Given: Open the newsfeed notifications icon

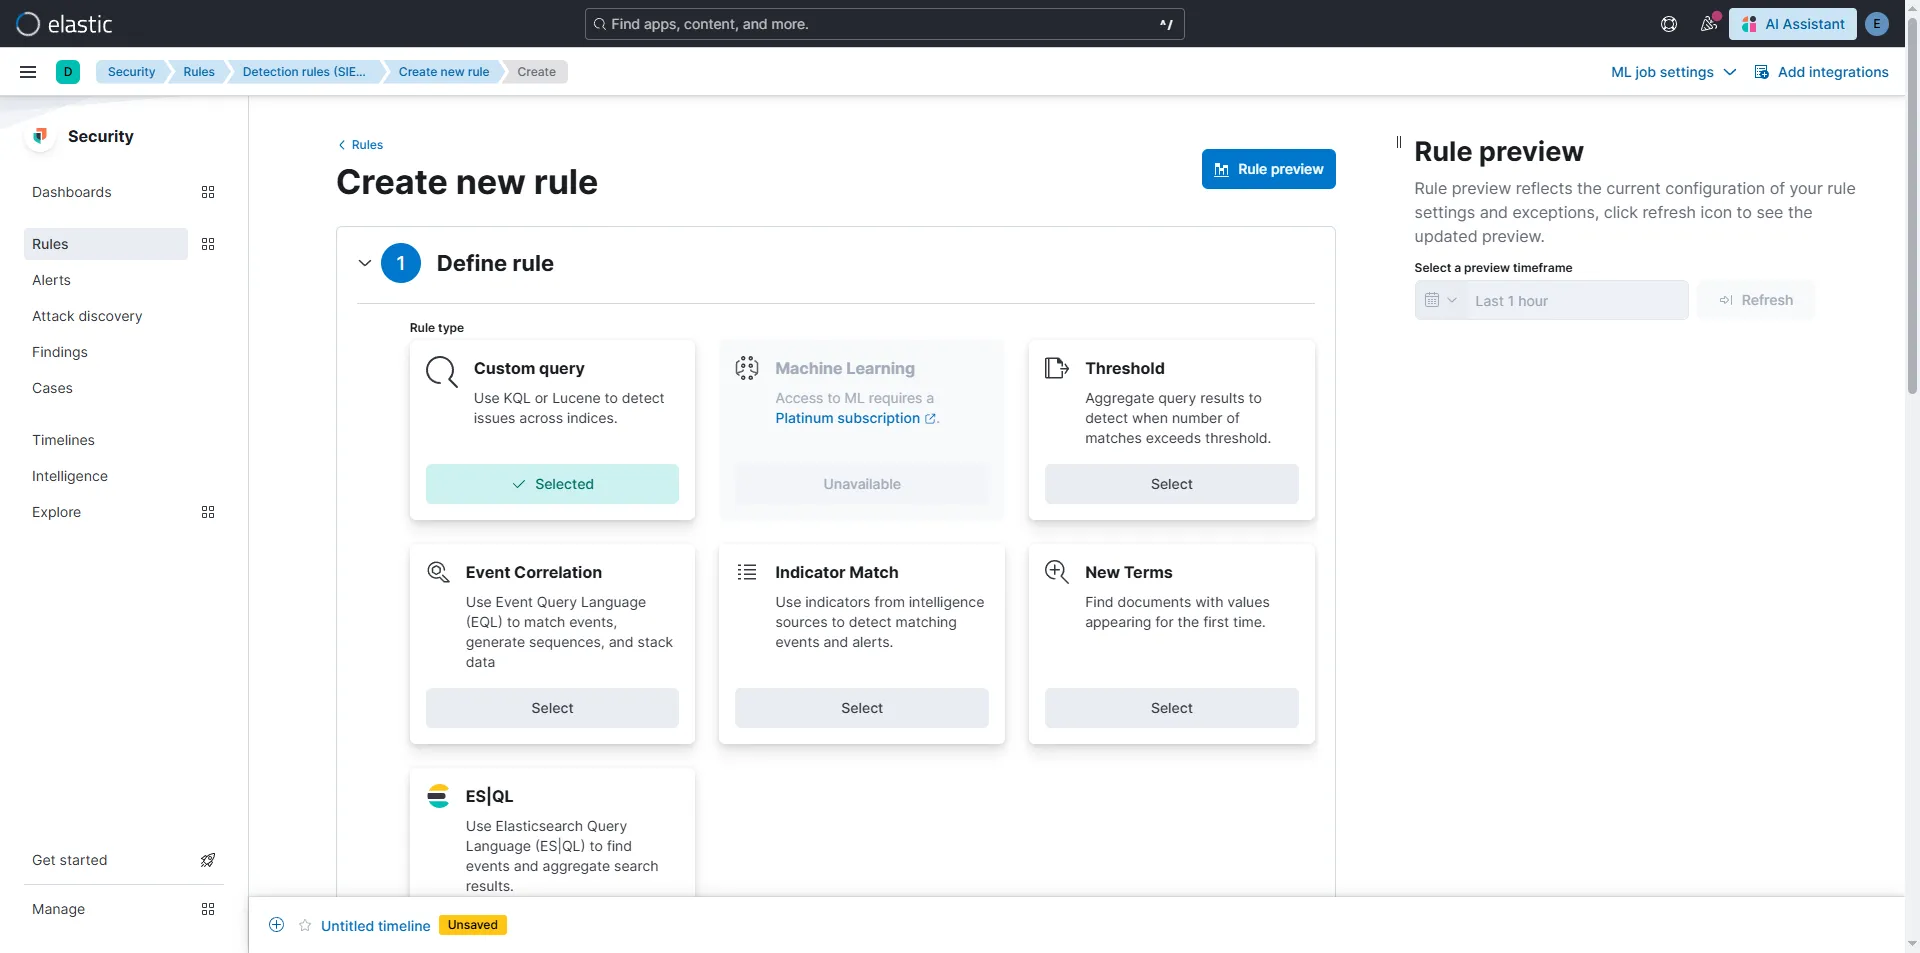Looking at the screenshot, I should pyautogui.click(x=1709, y=24).
